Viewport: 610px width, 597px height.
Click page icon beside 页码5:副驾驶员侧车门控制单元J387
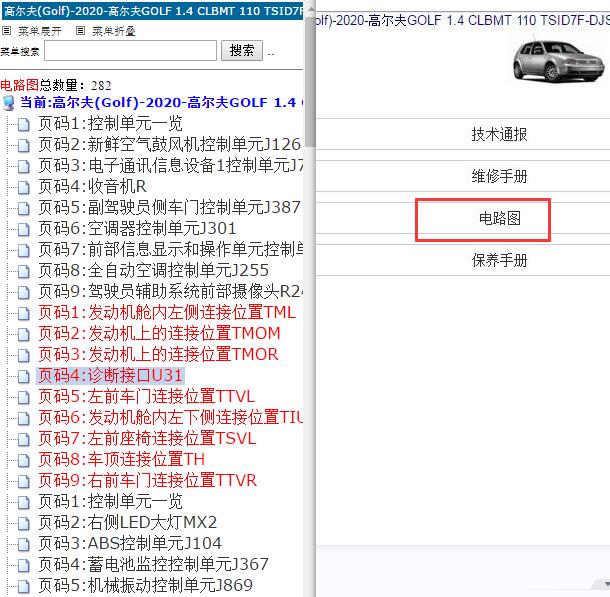coord(24,208)
